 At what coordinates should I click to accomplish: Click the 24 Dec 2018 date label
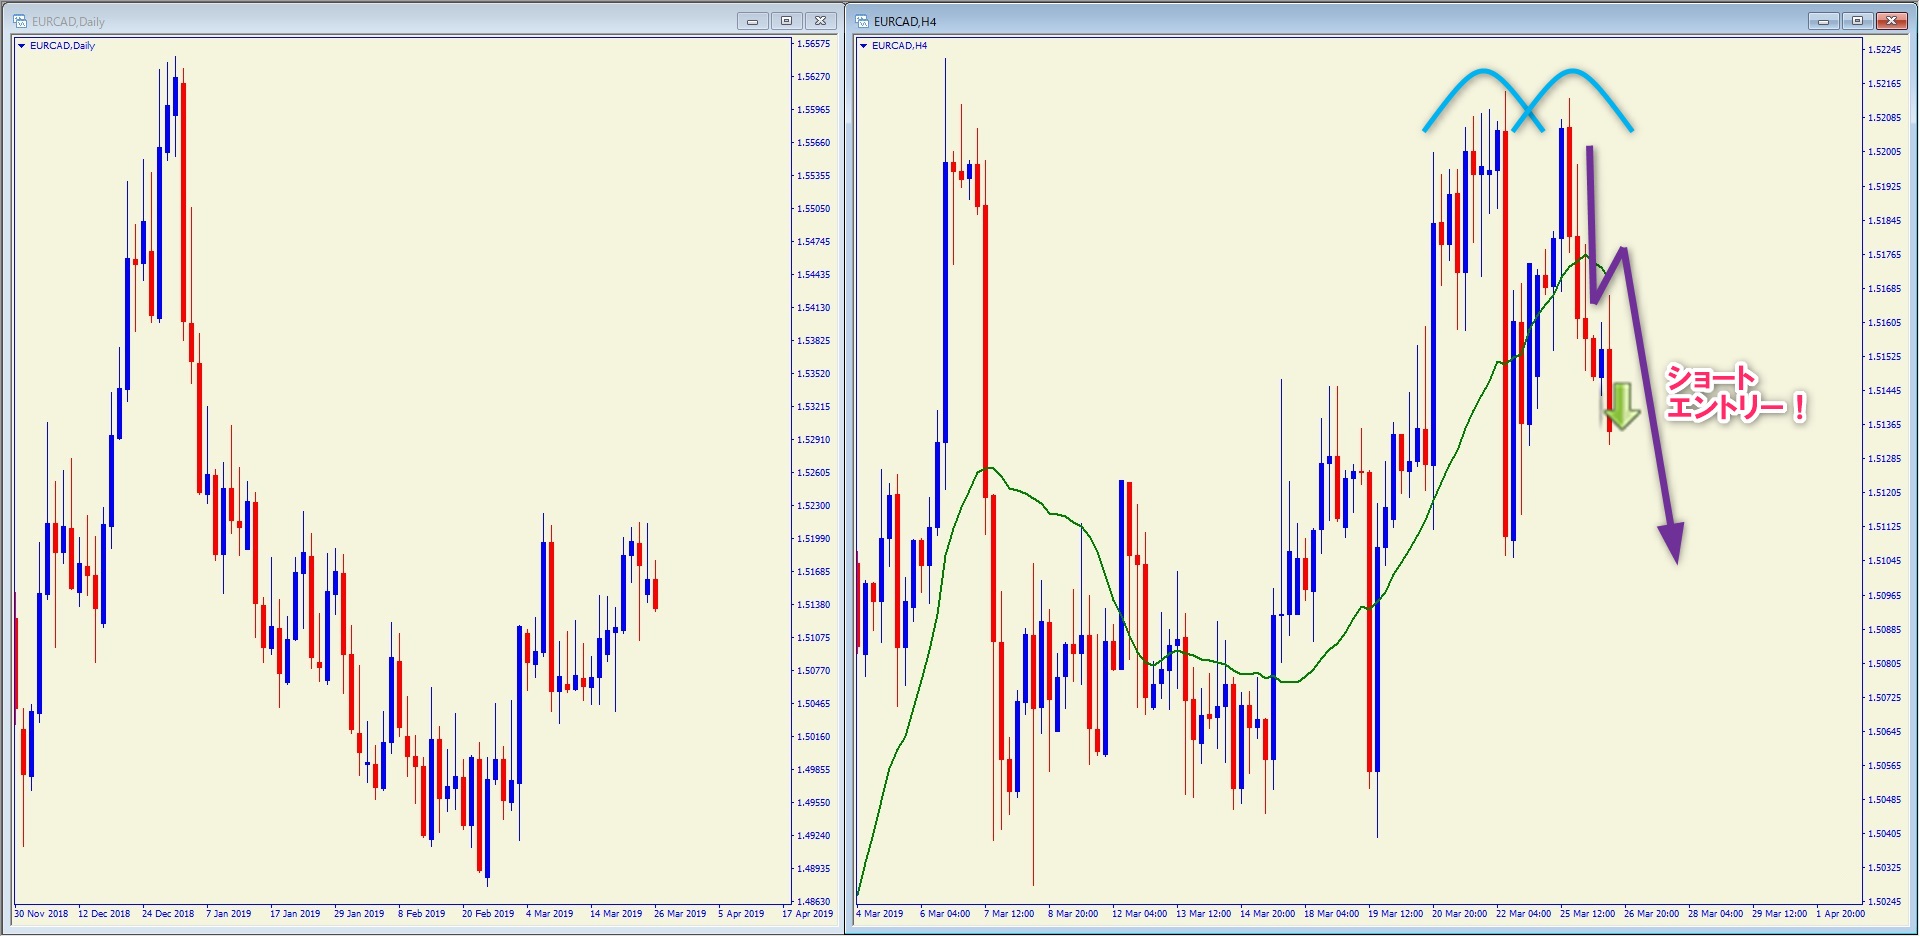(168, 914)
